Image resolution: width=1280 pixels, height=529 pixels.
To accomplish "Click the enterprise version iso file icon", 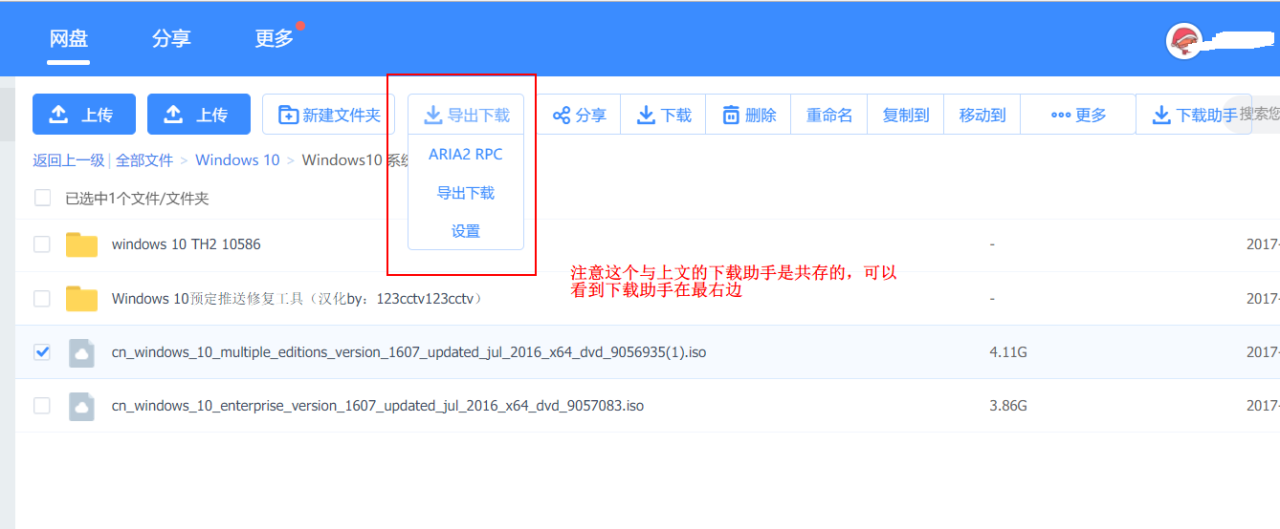I will point(81,406).
